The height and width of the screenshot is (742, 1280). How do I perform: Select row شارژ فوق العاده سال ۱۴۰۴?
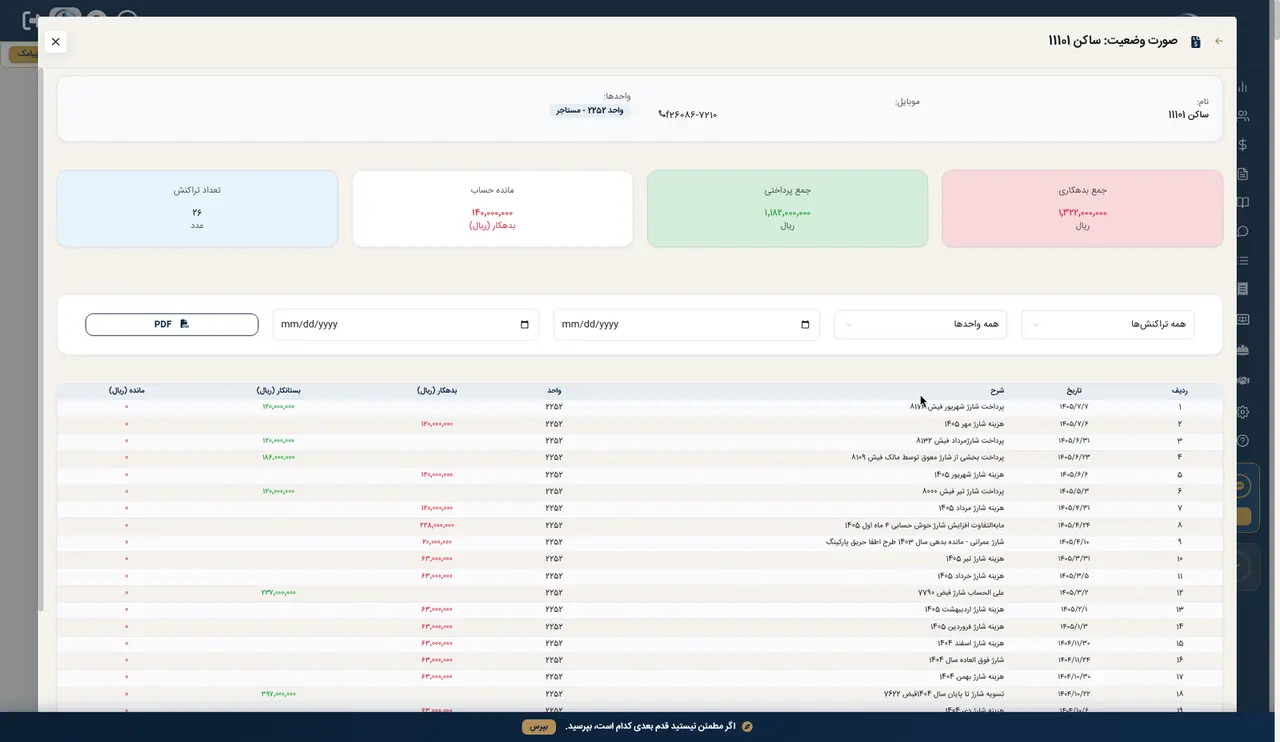640,660
